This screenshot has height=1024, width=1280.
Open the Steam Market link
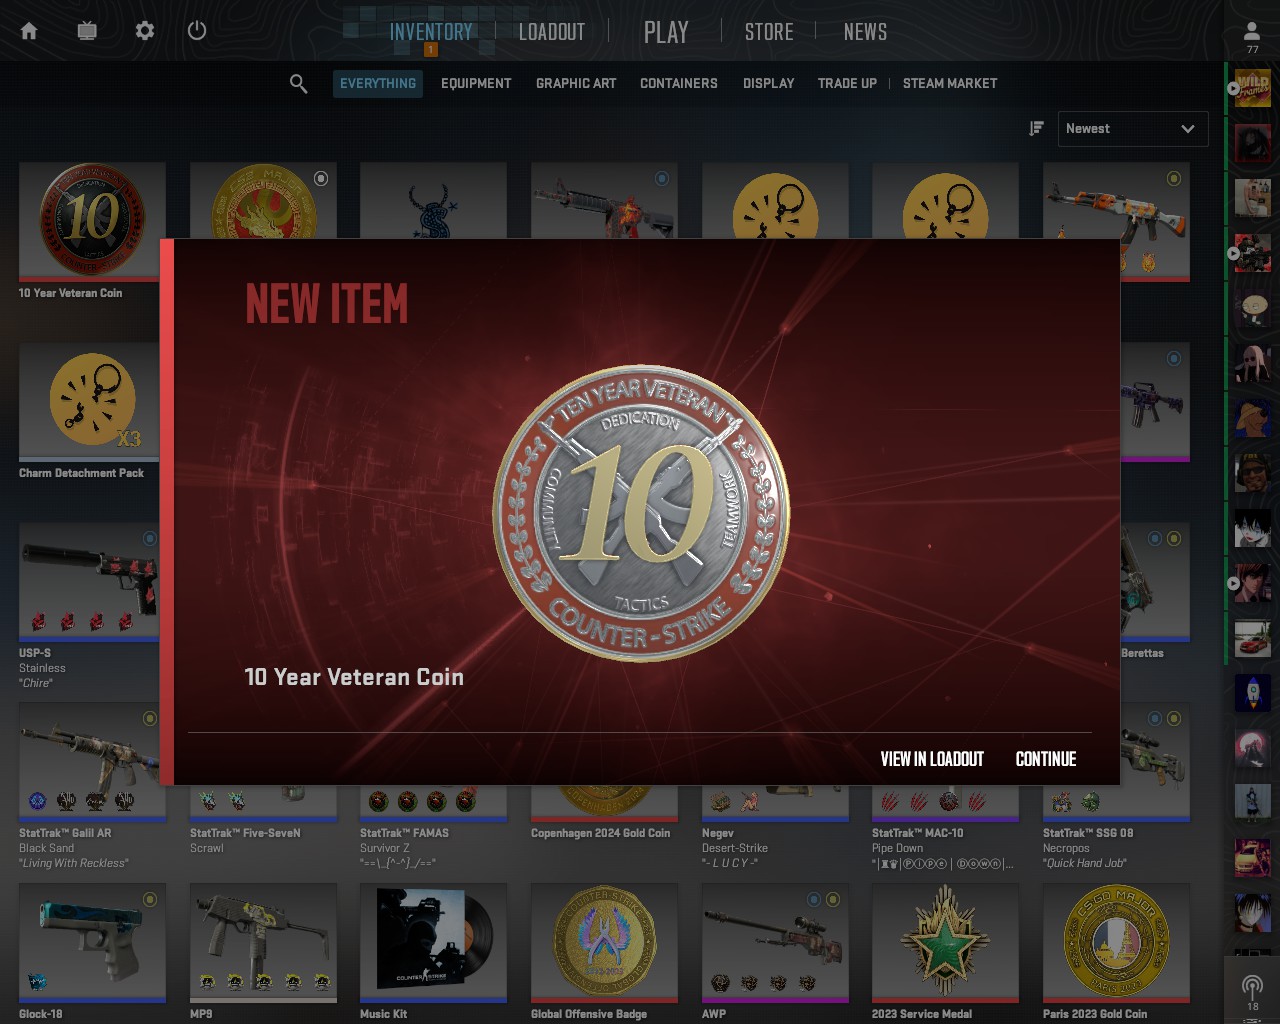click(x=950, y=84)
